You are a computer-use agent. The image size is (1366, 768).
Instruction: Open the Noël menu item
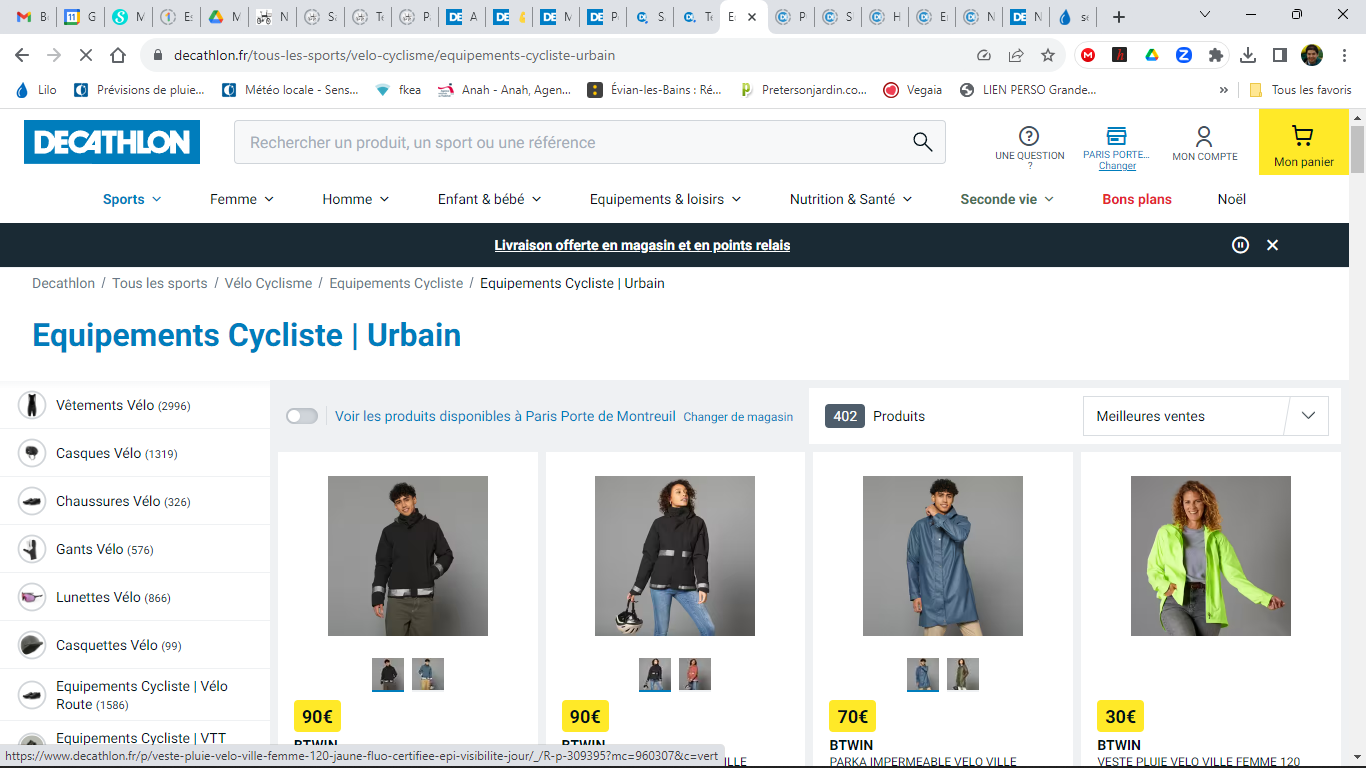coord(1231,199)
